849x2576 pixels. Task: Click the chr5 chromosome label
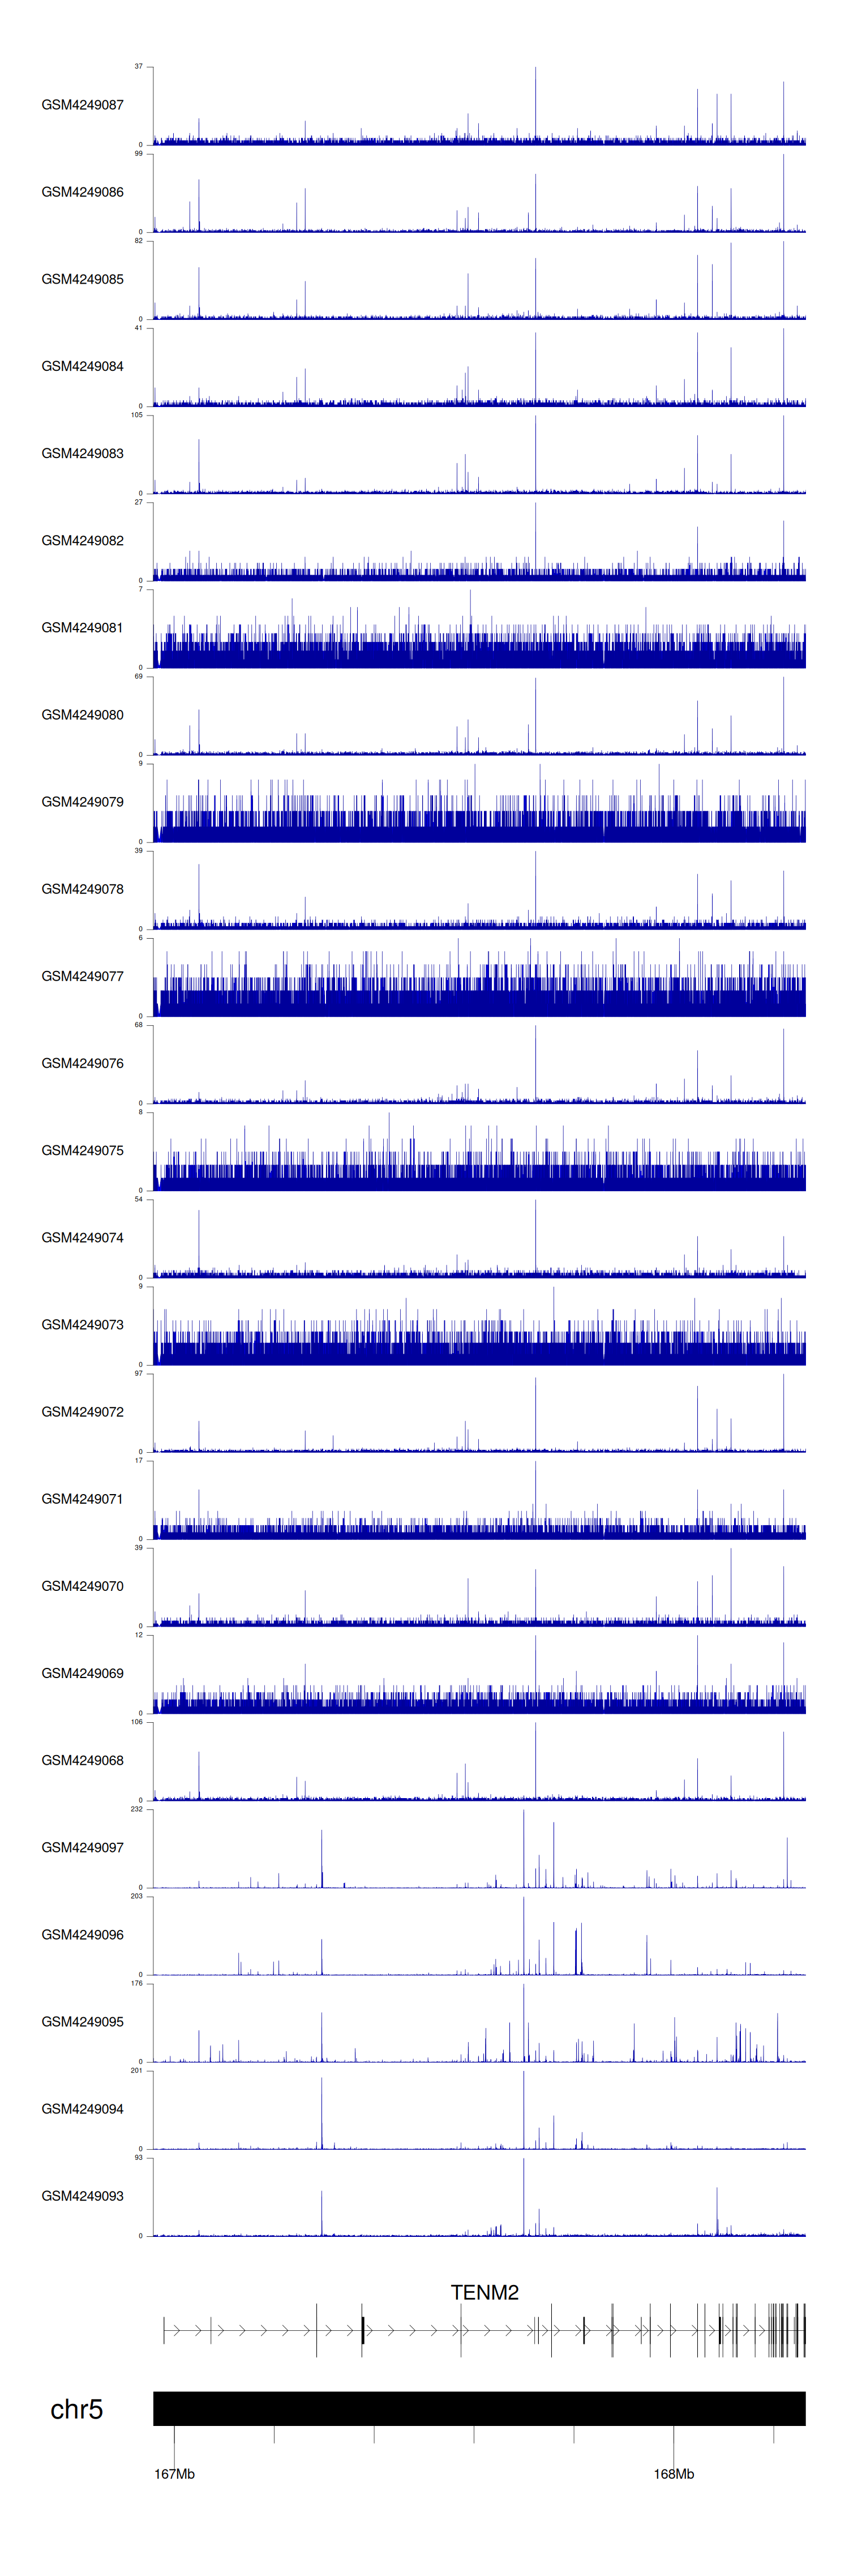coord(76,2409)
